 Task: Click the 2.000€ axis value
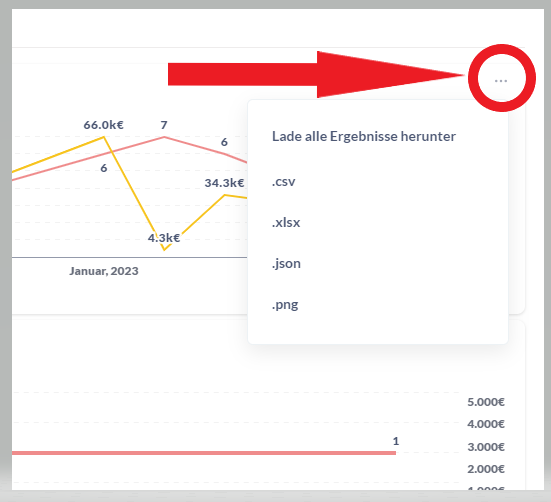(x=486, y=469)
